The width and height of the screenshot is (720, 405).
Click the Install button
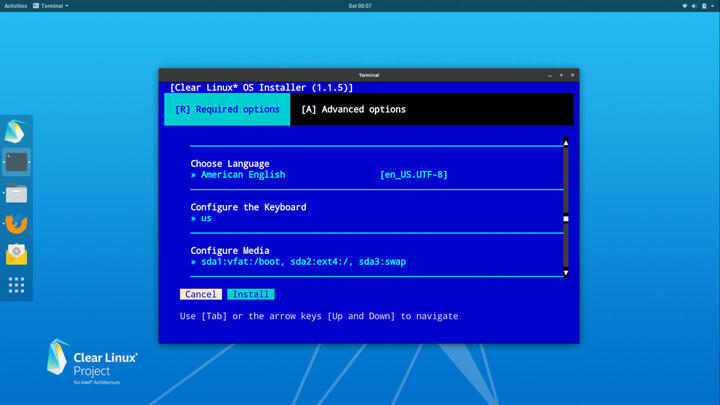pyautogui.click(x=251, y=294)
